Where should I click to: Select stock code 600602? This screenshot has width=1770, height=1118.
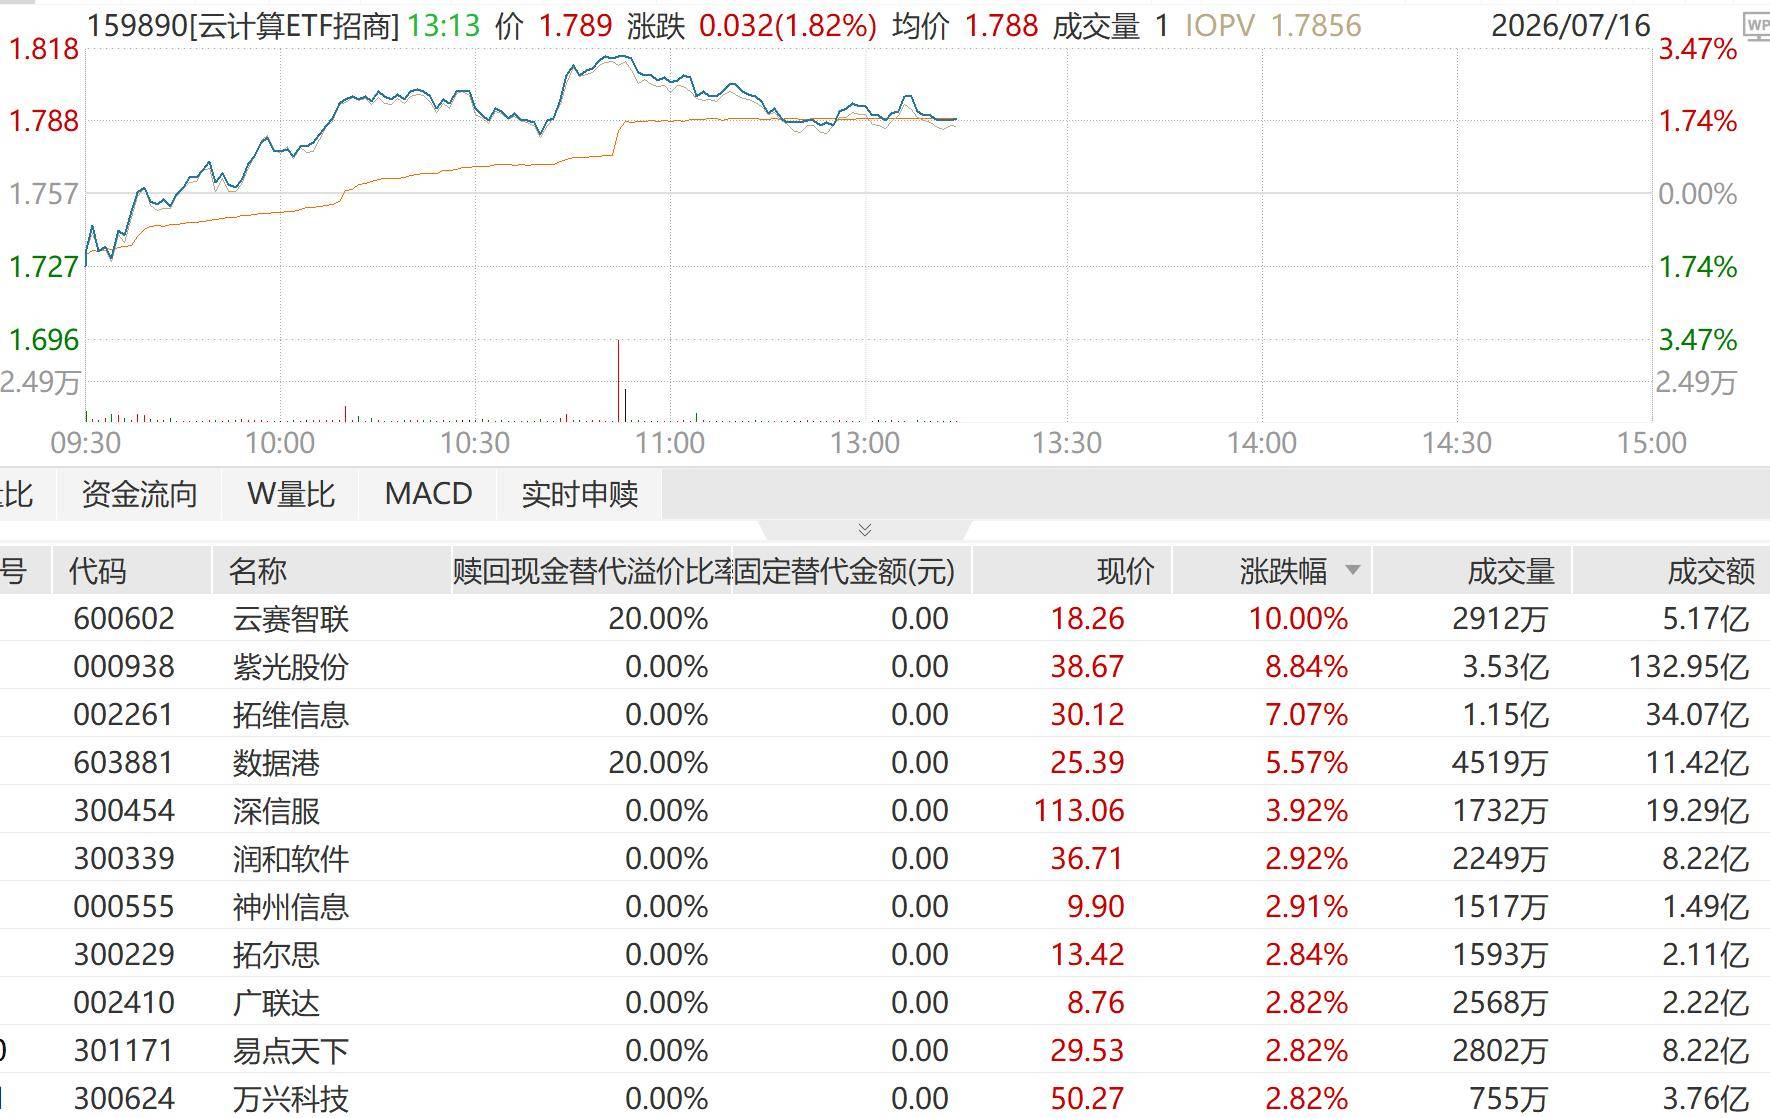coord(124,619)
